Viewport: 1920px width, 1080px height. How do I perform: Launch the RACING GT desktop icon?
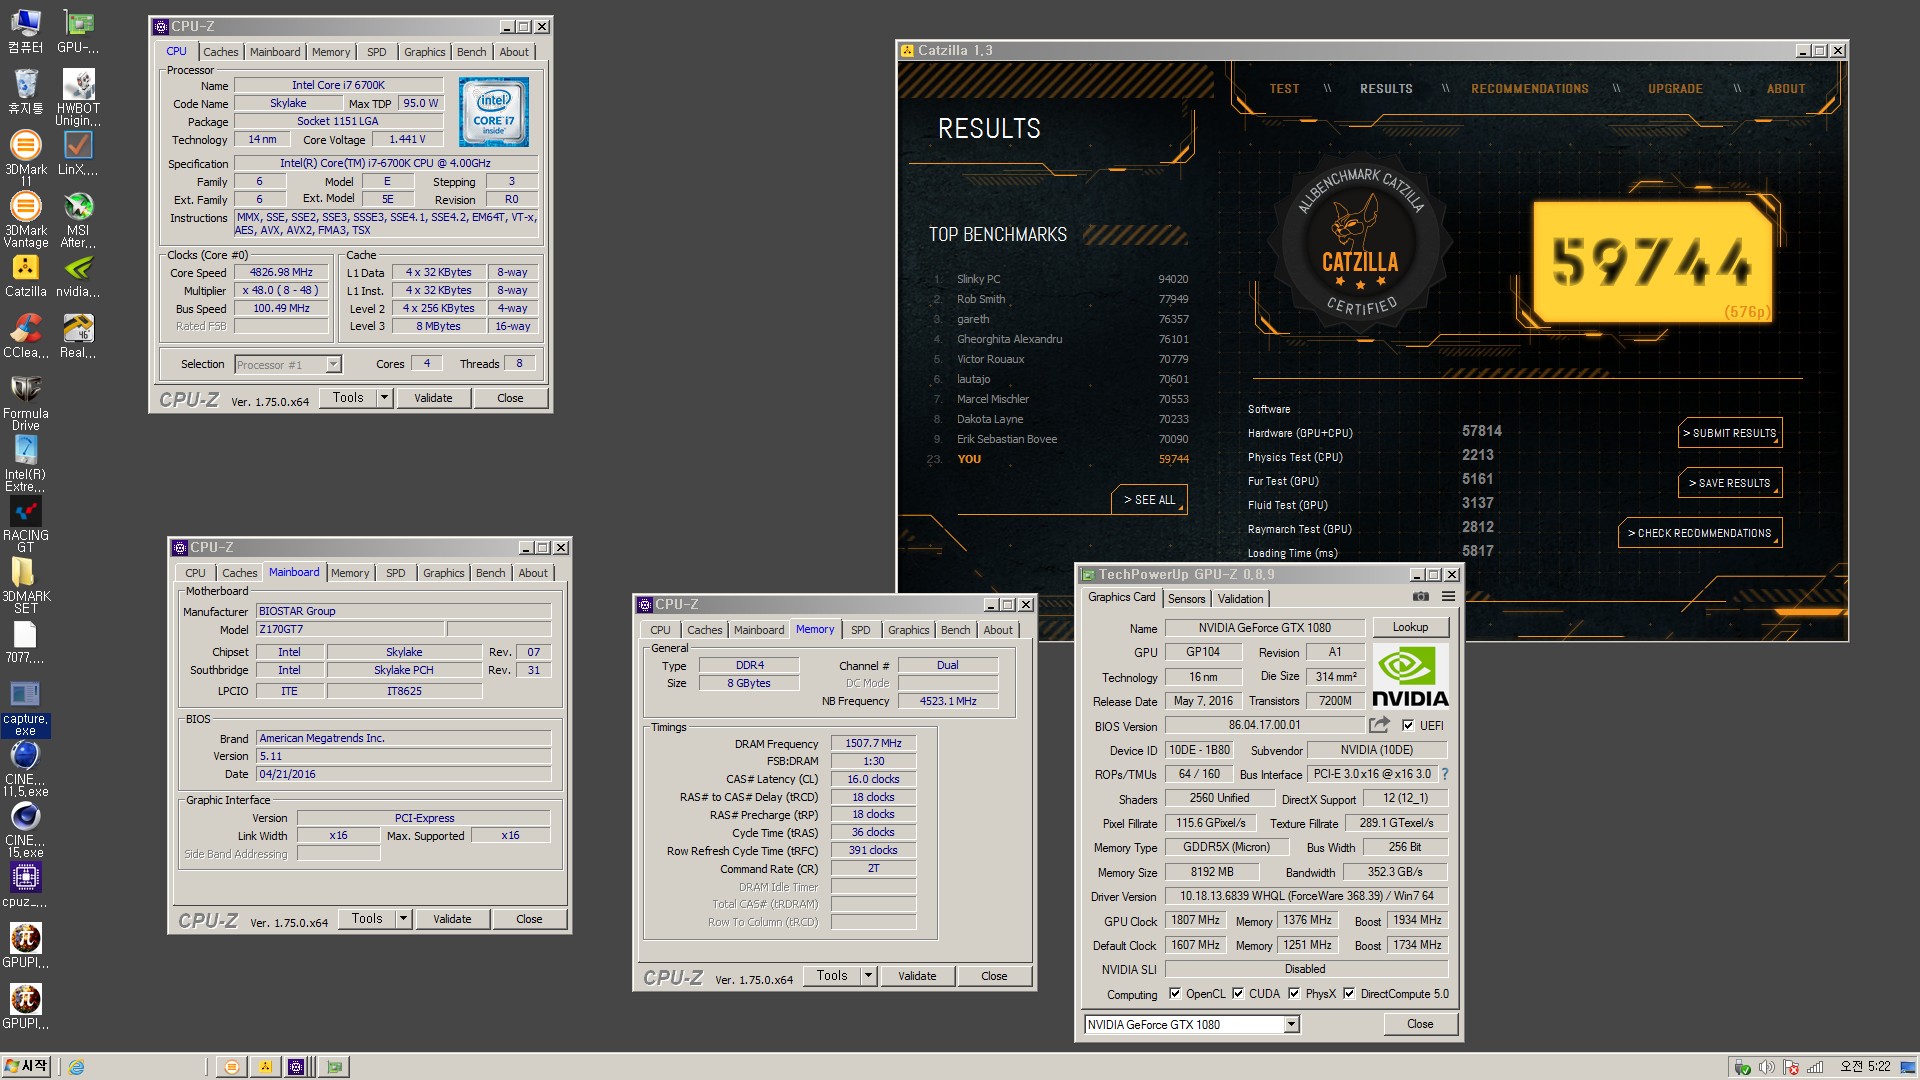[26, 525]
